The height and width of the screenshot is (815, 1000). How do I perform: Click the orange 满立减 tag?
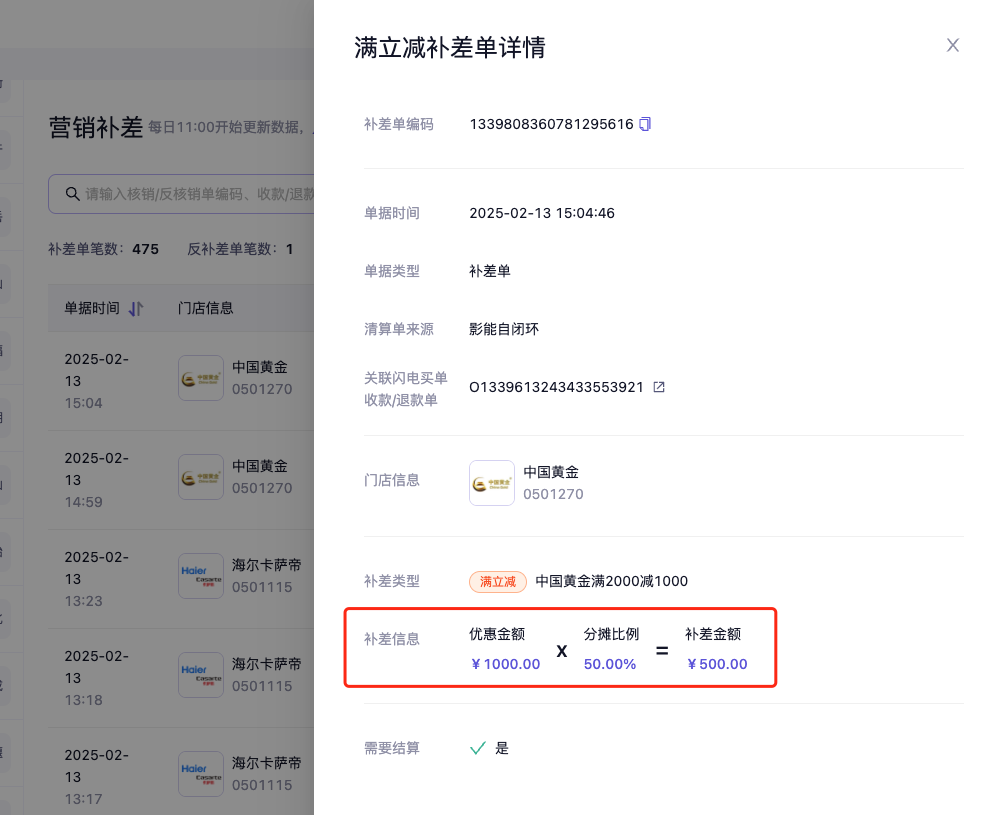pyautogui.click(x=497, y=581)
